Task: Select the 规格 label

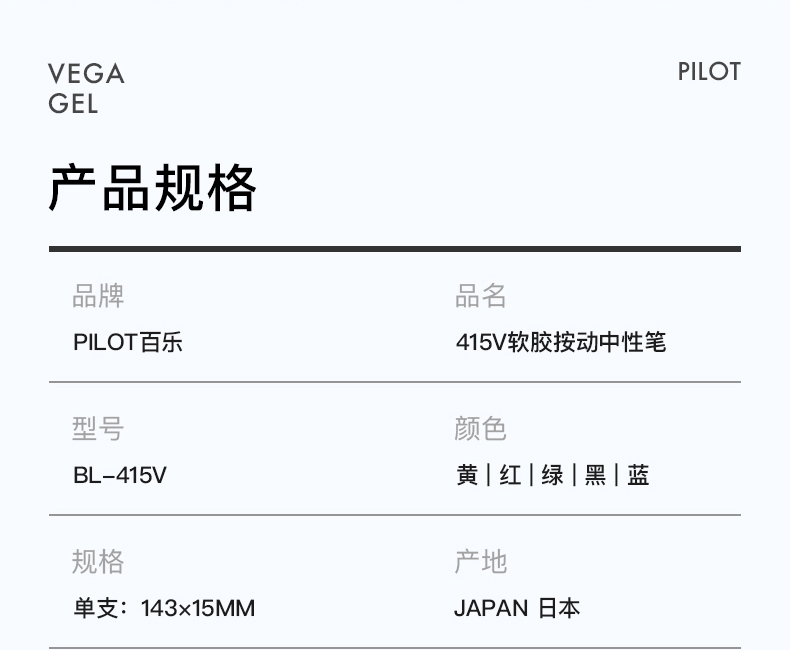Action: (x=98, y=561)
